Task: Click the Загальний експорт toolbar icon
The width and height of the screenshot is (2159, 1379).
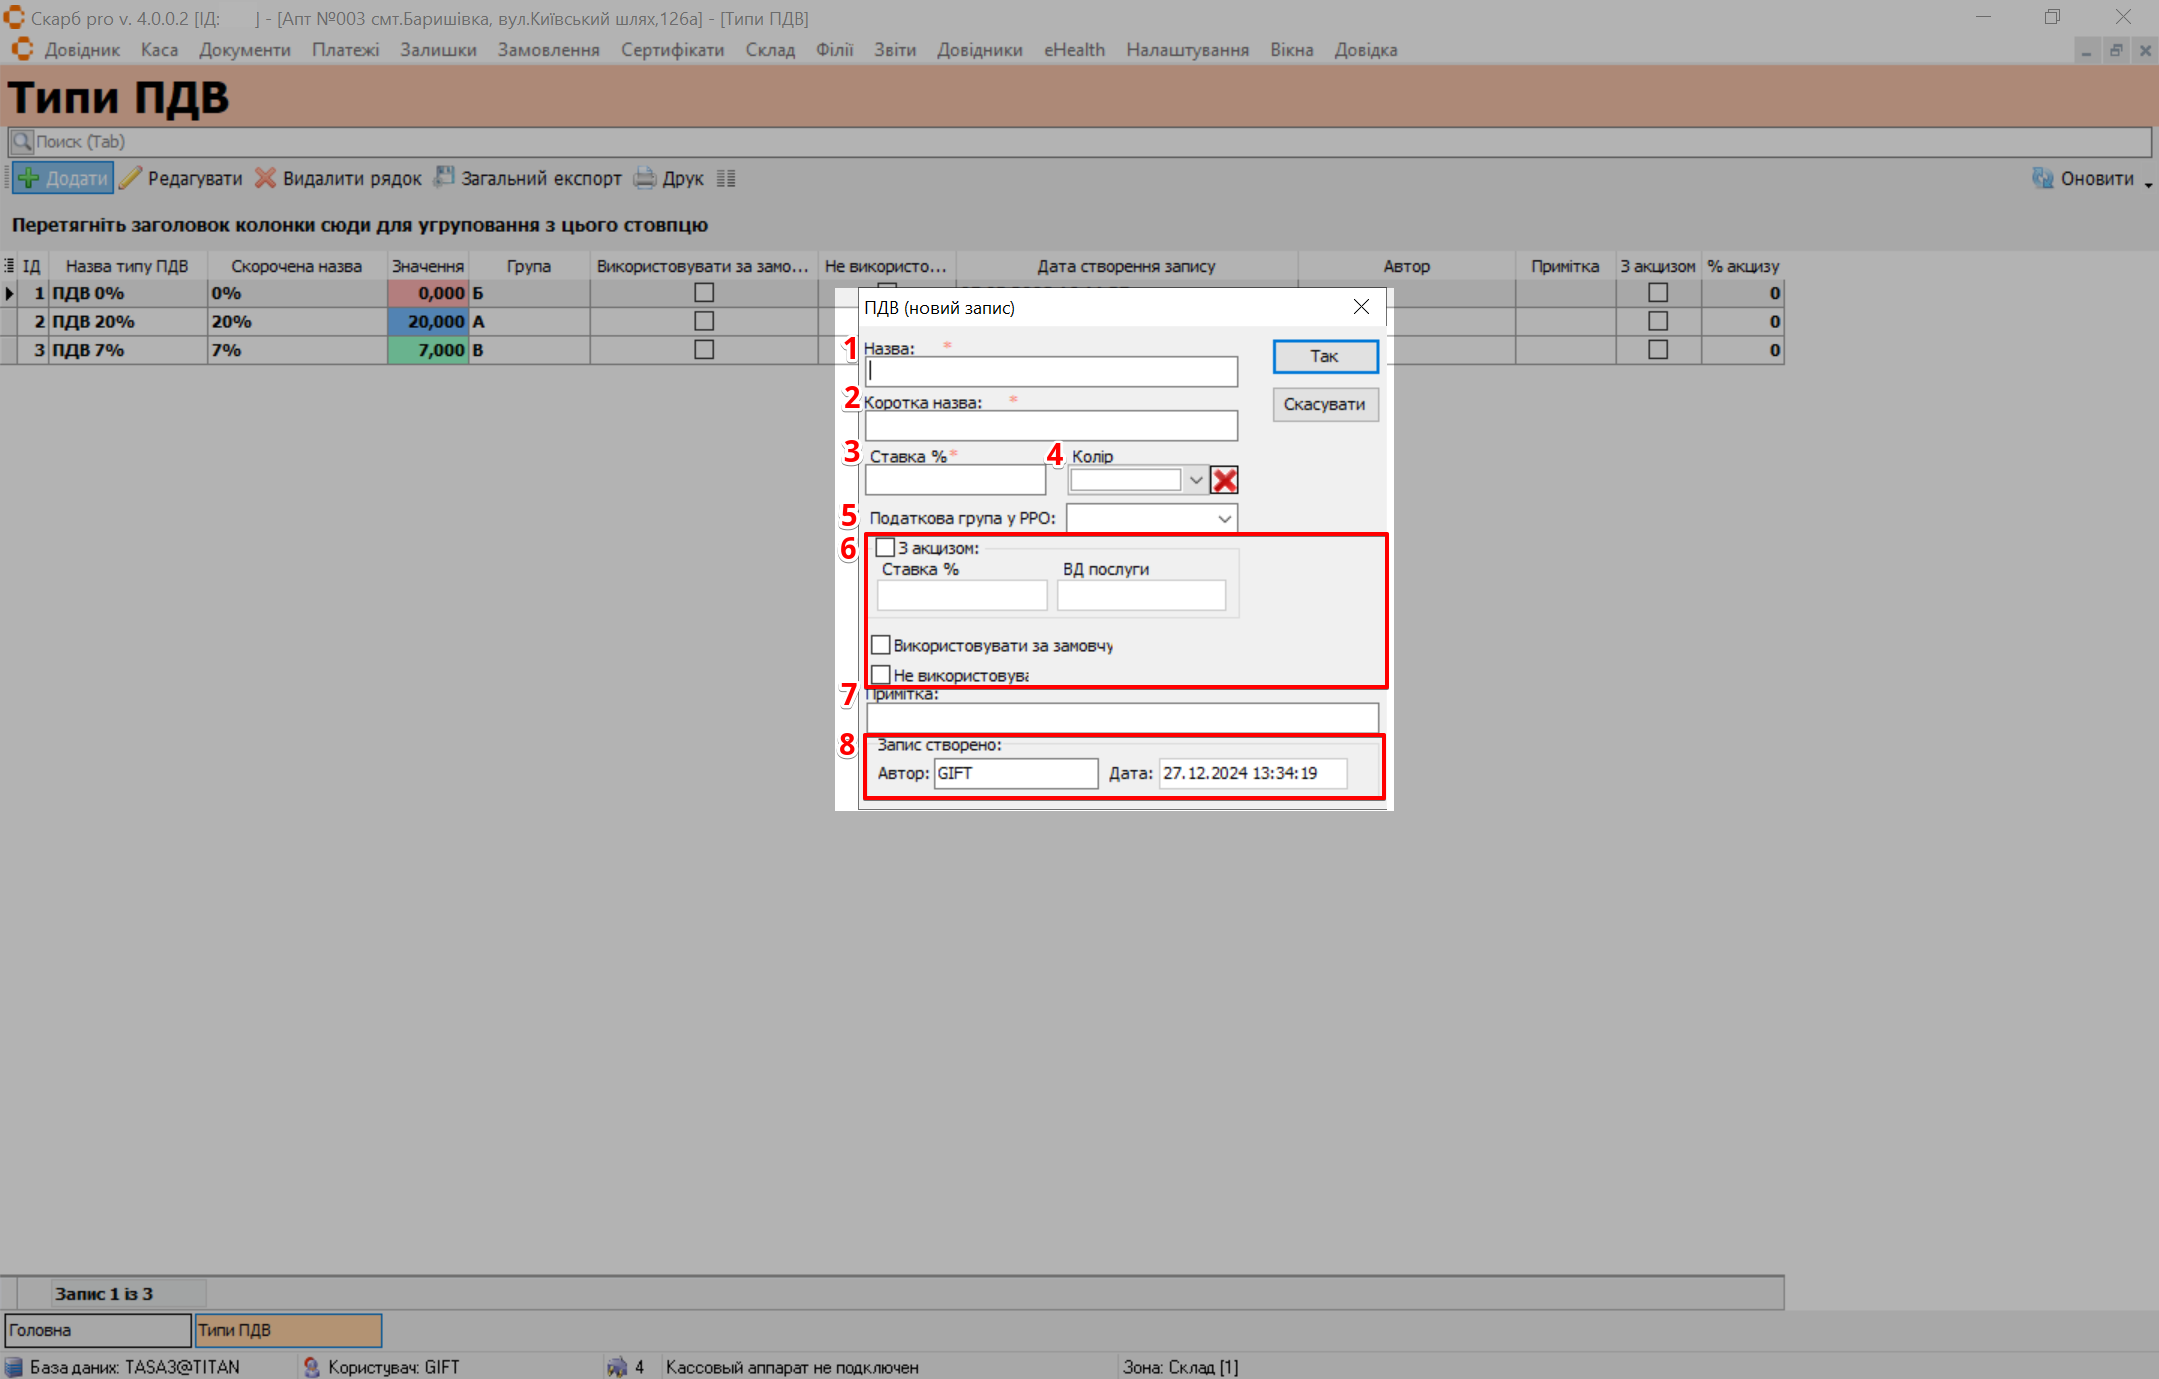Action: point(443,178)
